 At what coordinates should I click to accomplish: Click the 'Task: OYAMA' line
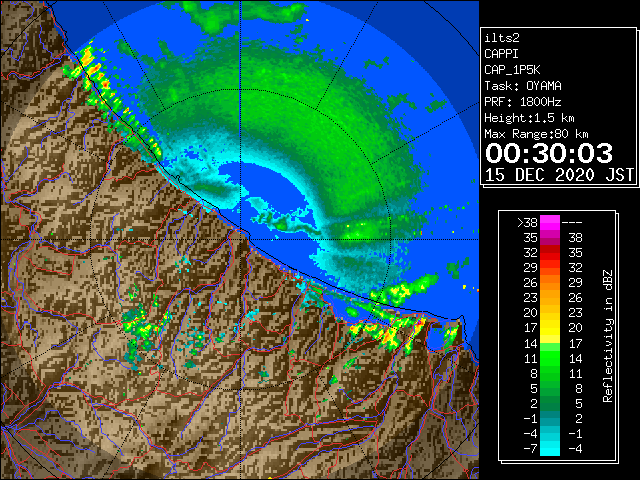[523, 86]
